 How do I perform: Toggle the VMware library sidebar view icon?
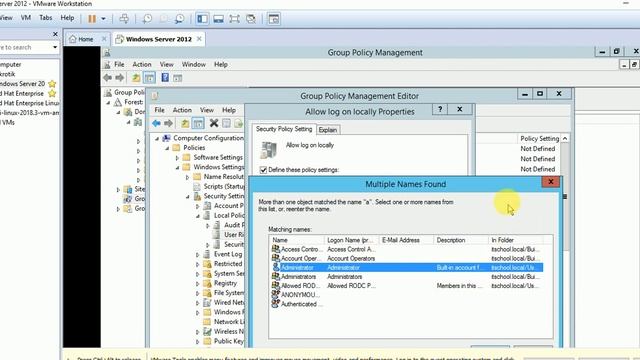tap(202, 19)
